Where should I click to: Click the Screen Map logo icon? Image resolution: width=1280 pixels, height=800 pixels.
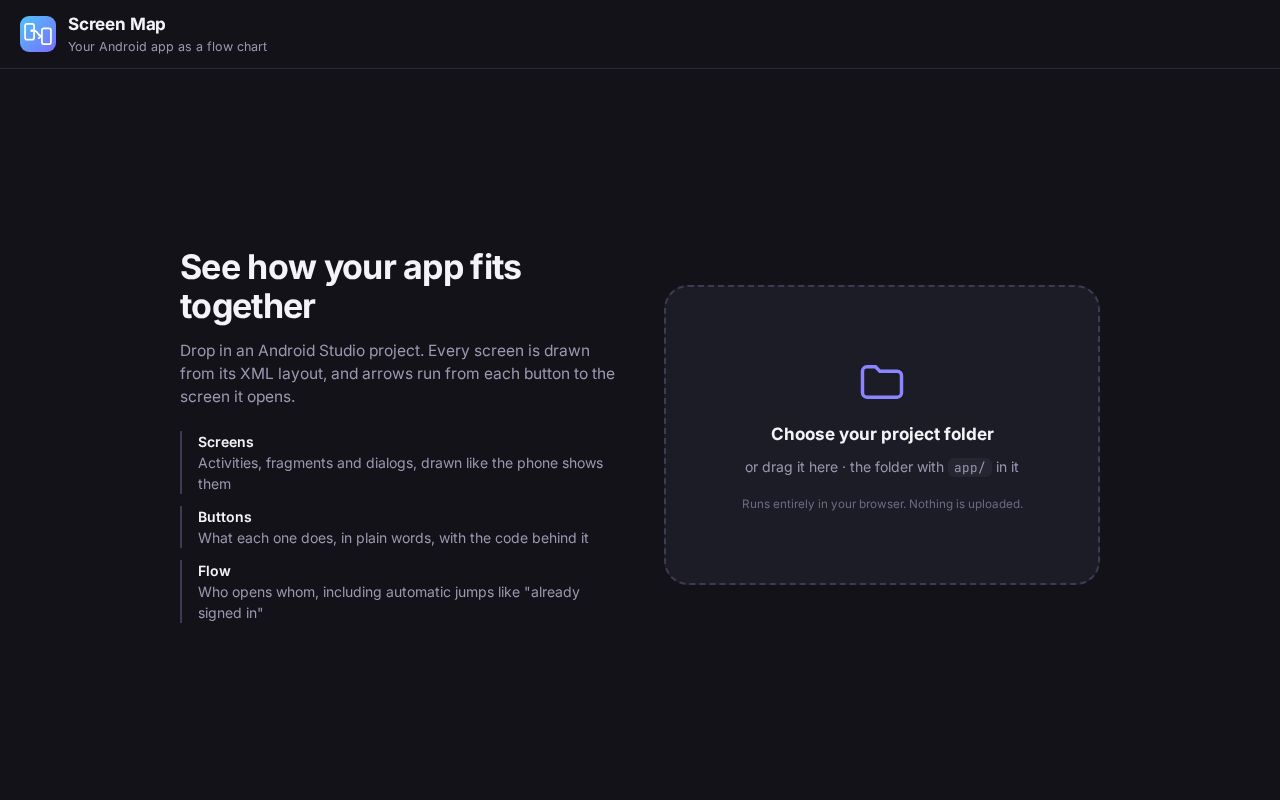(x=38, y=34)
